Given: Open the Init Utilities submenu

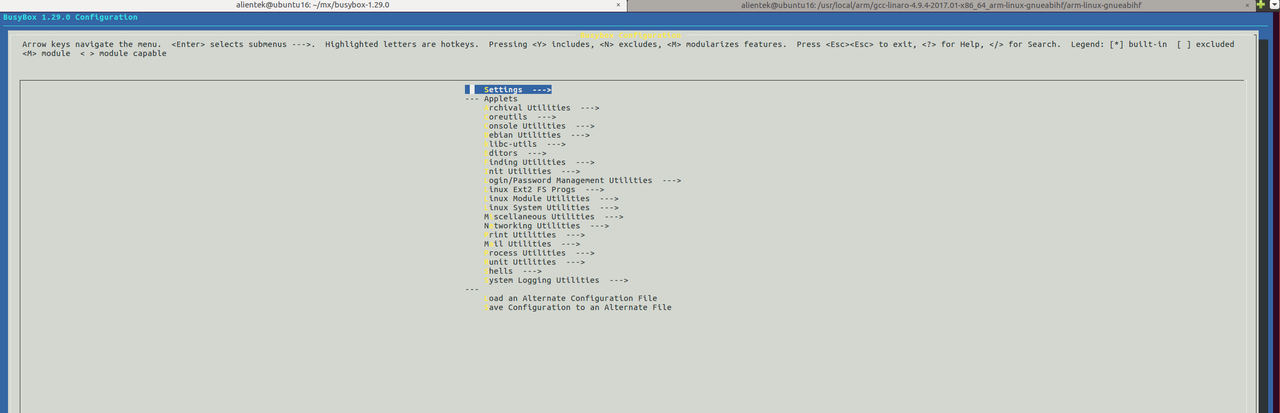Looking at the screenshot, I should (532, 171).
